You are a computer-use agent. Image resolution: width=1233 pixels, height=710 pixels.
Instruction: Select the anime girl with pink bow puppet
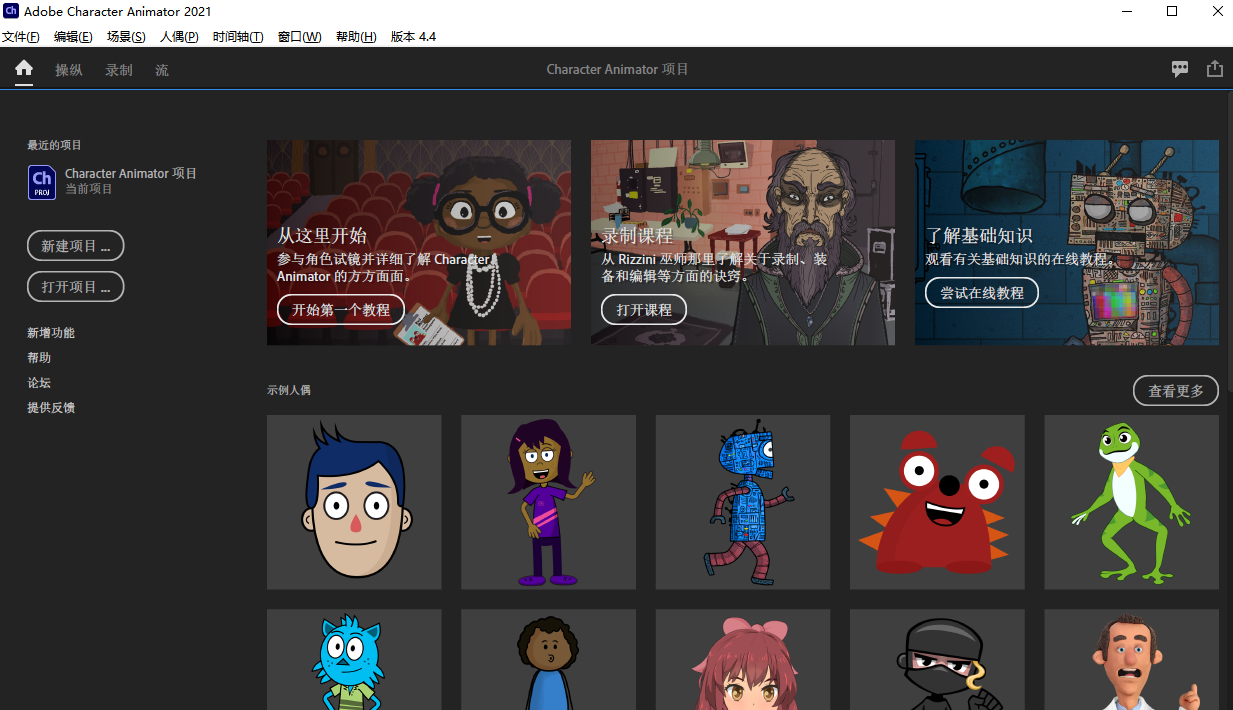(743, 659)
